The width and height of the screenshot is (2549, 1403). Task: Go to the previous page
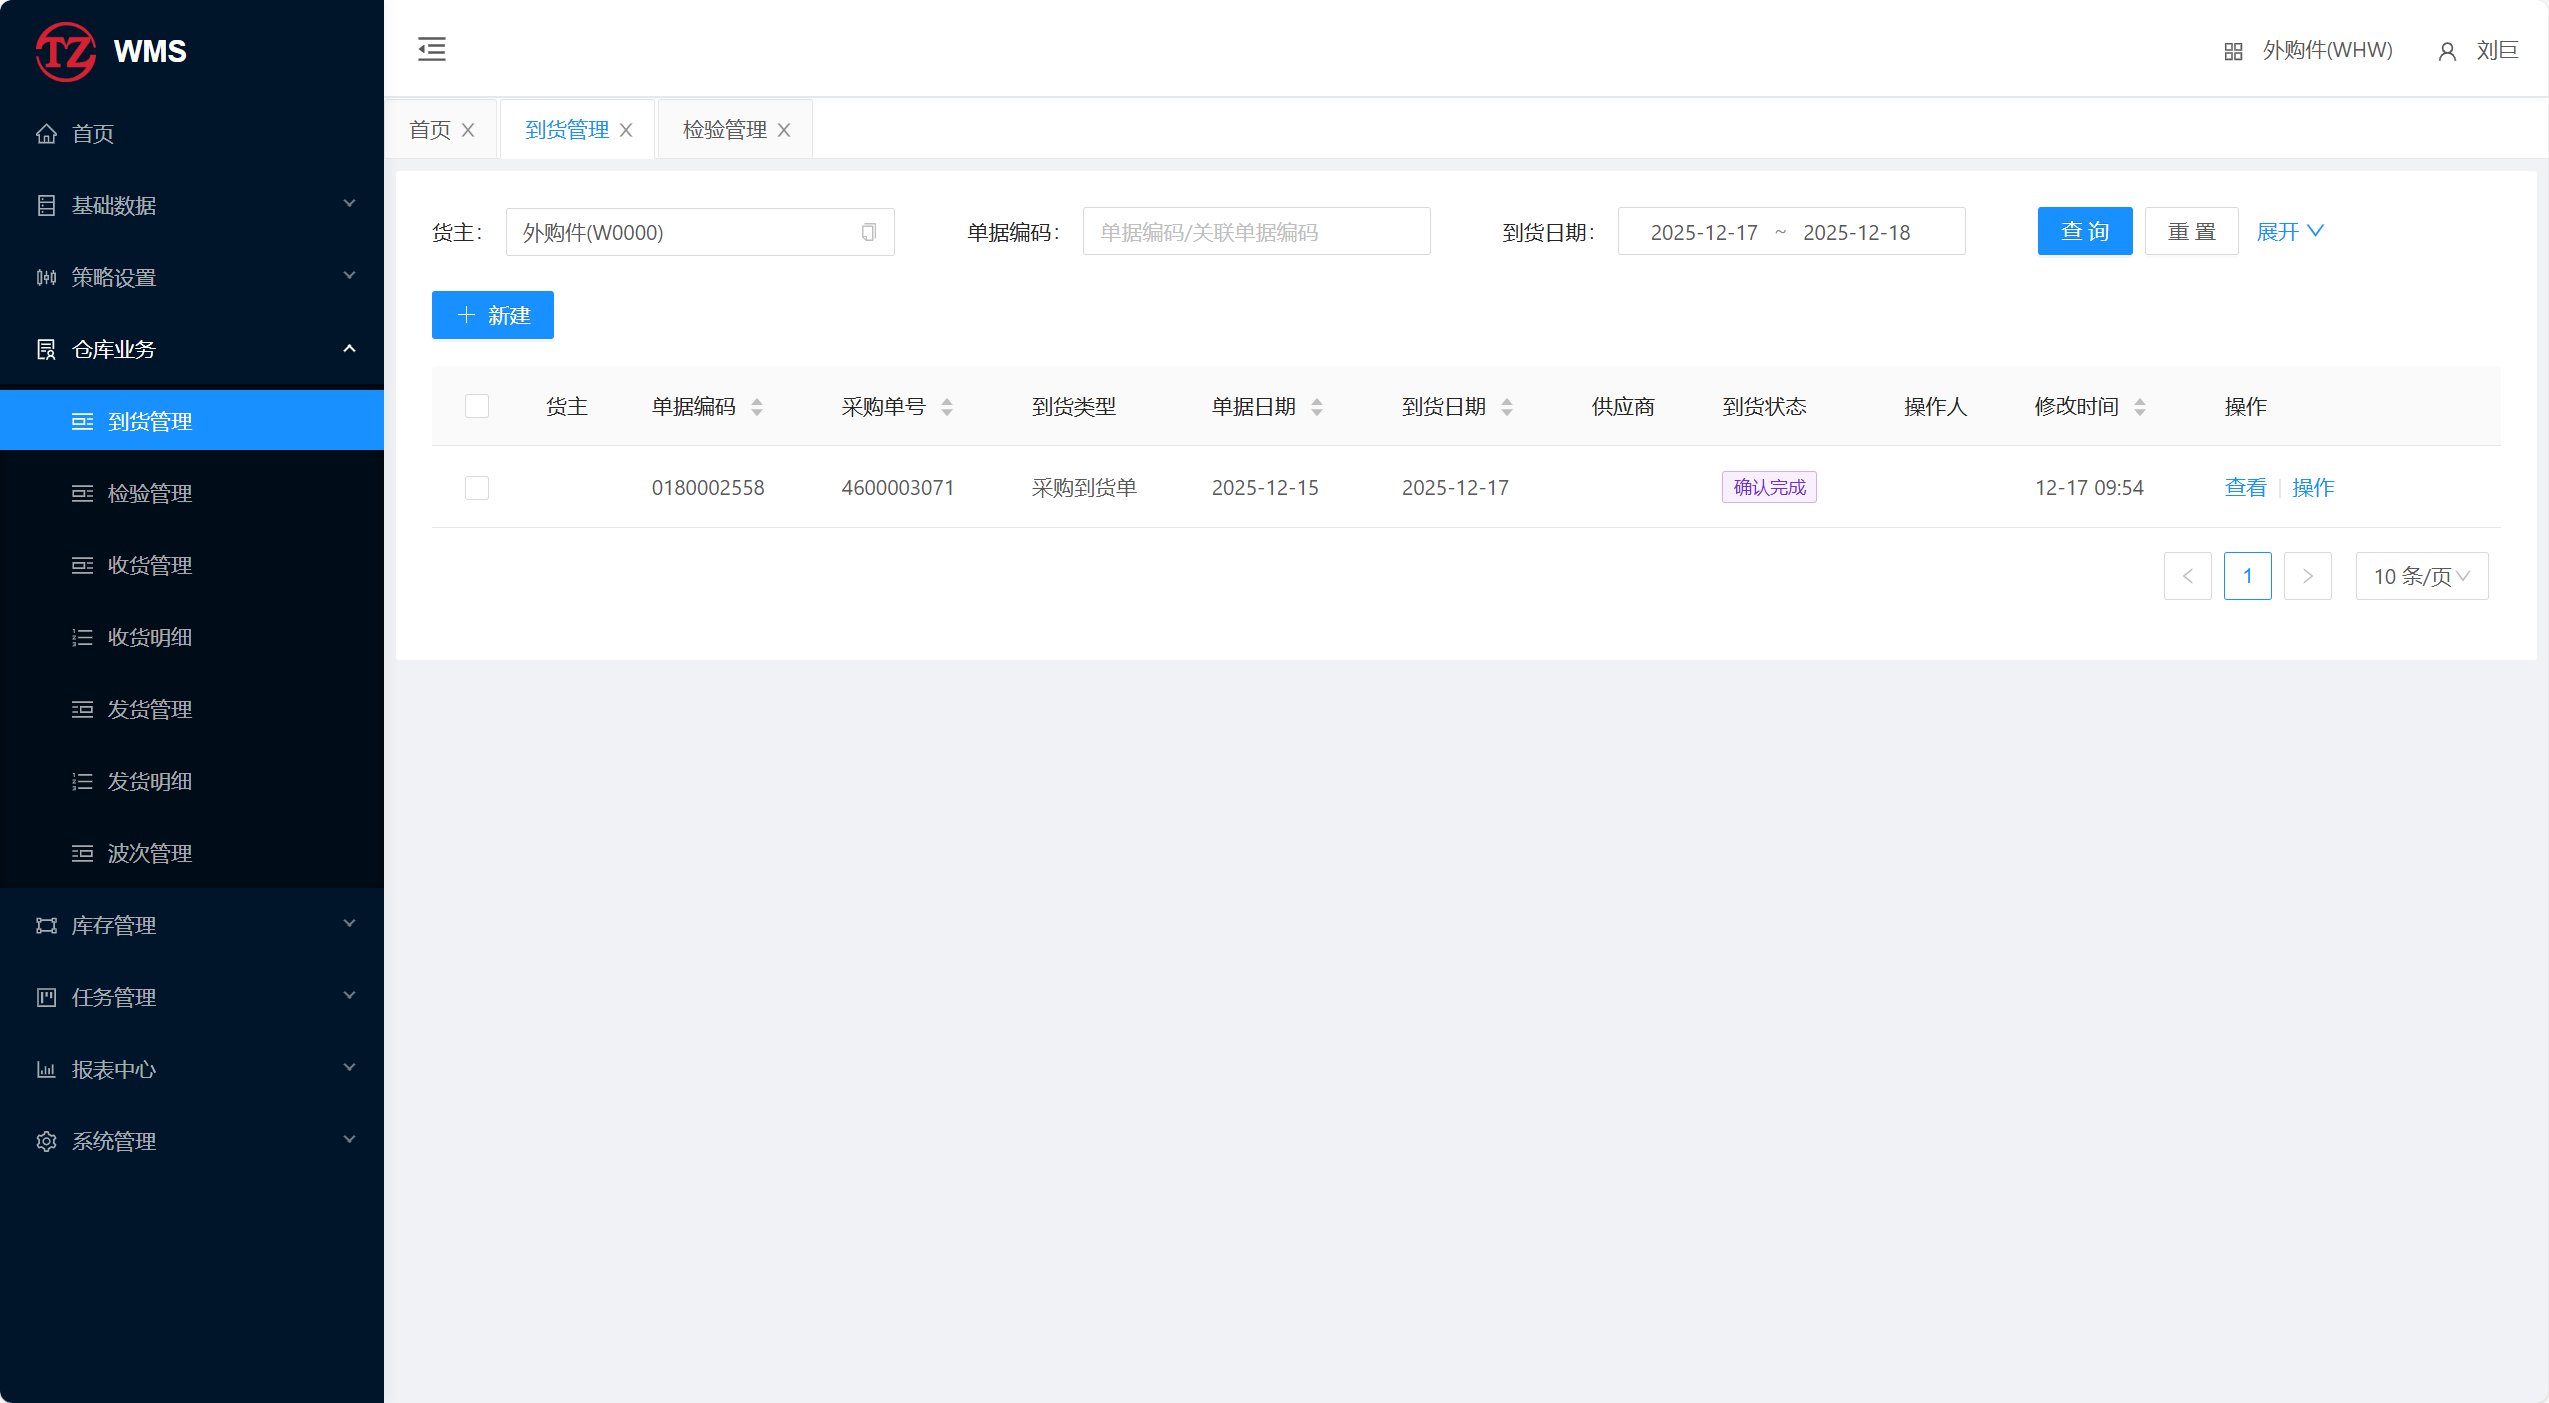tap(2188, 576)
